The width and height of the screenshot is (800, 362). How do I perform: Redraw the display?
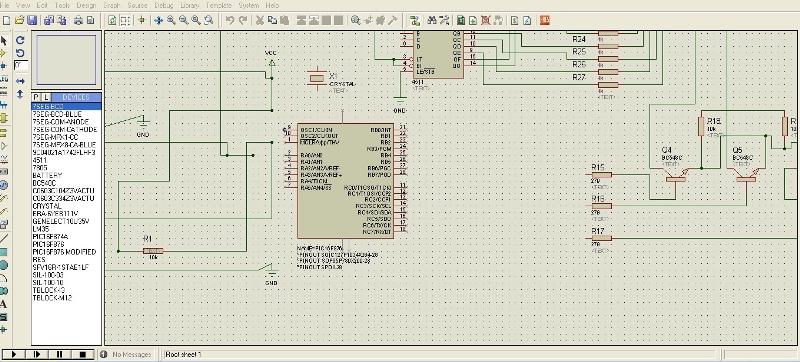click(112, 20)
